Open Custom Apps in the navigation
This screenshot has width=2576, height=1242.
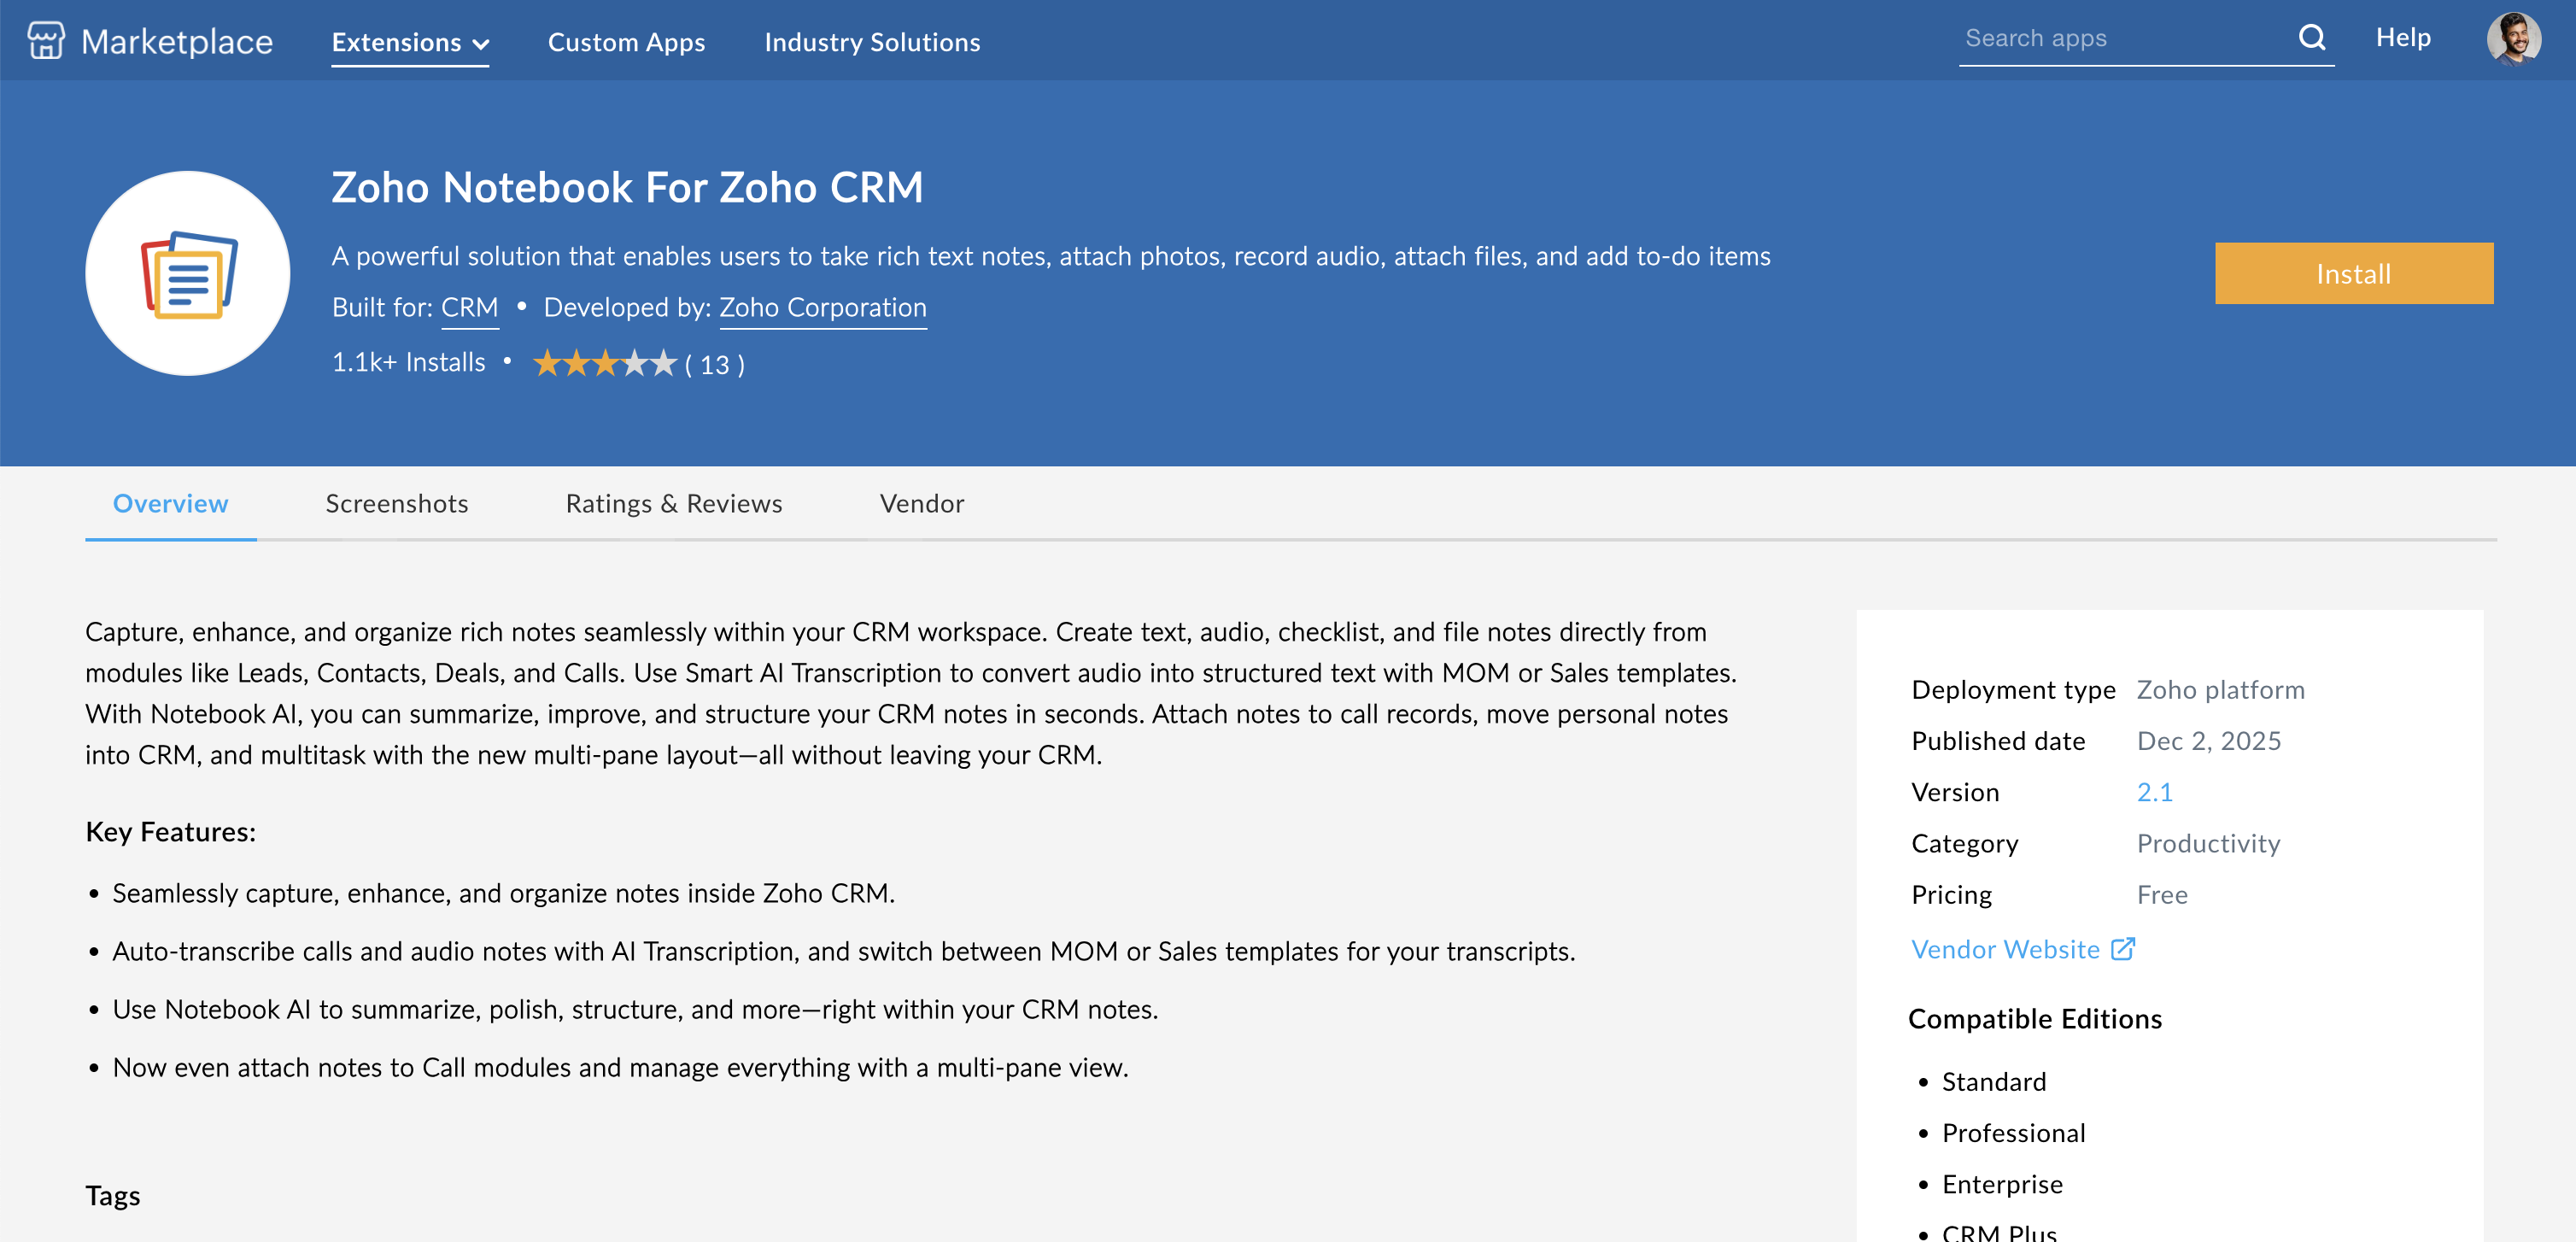626,42
